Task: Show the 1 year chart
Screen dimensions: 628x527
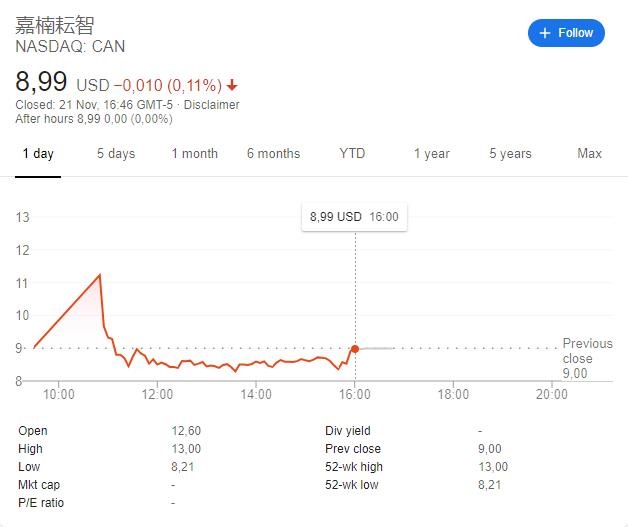Action: (432, 153)
